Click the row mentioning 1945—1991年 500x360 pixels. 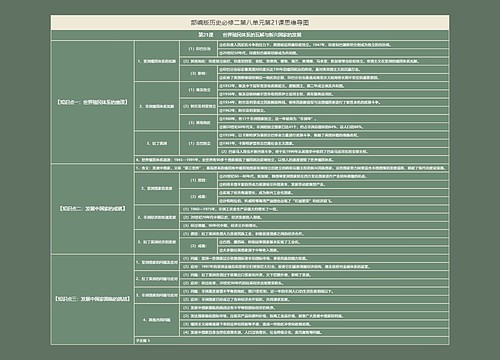click(x=292, y=160)
